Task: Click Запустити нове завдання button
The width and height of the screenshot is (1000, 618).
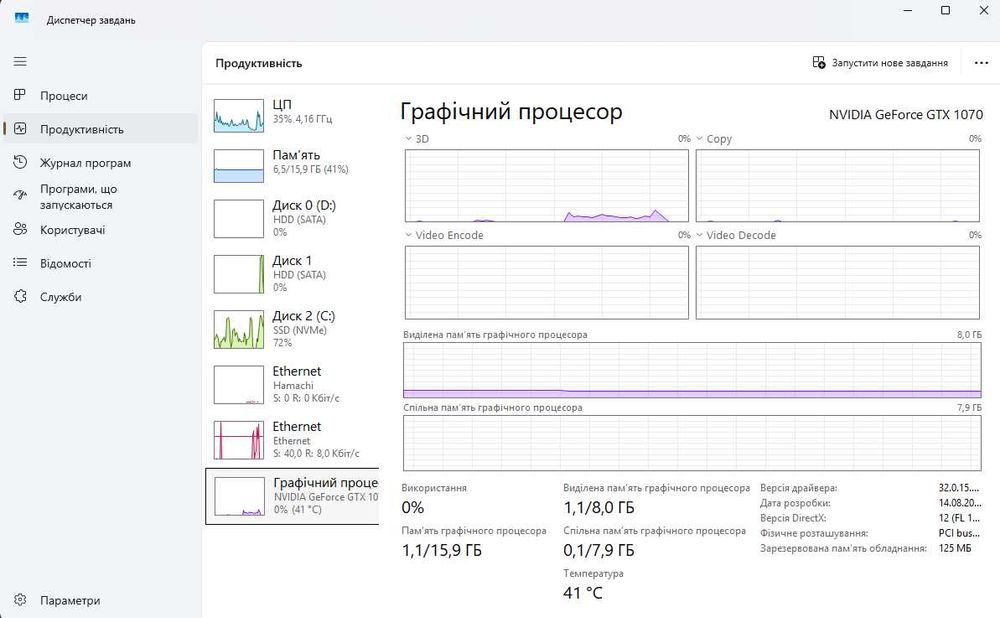Action: point(880,63)
